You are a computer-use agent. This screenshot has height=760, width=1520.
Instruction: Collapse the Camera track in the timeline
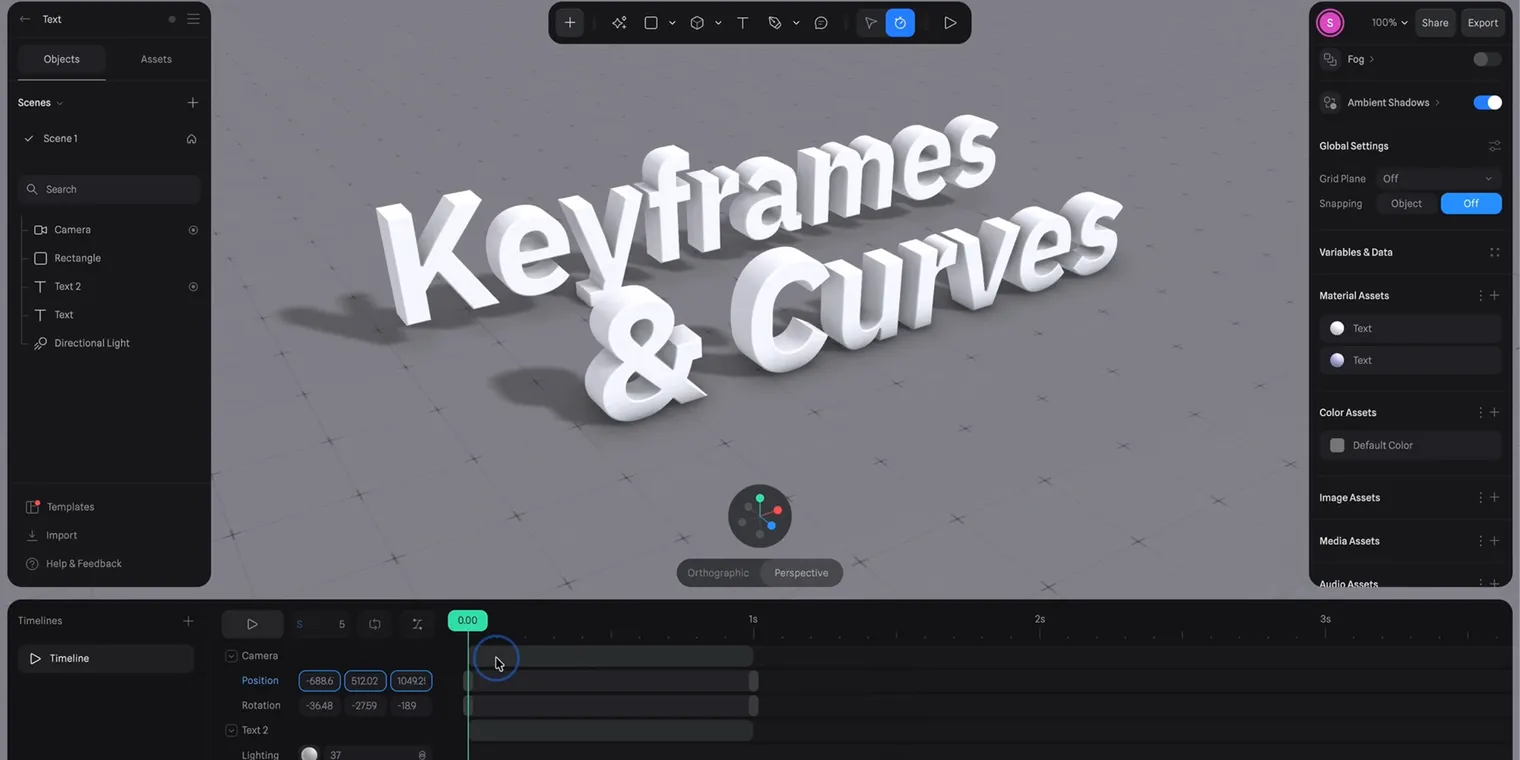[x=231, y=655]
